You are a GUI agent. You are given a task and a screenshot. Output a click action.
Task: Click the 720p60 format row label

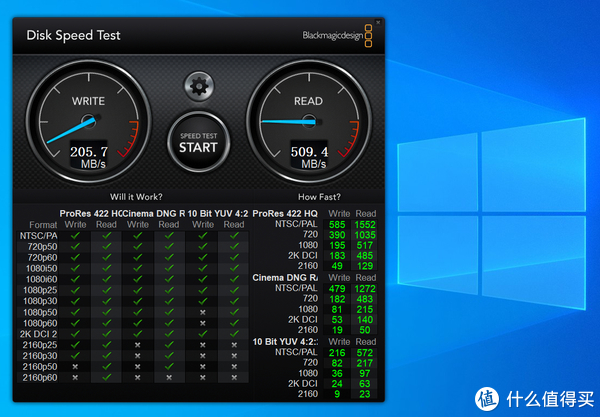42,257
